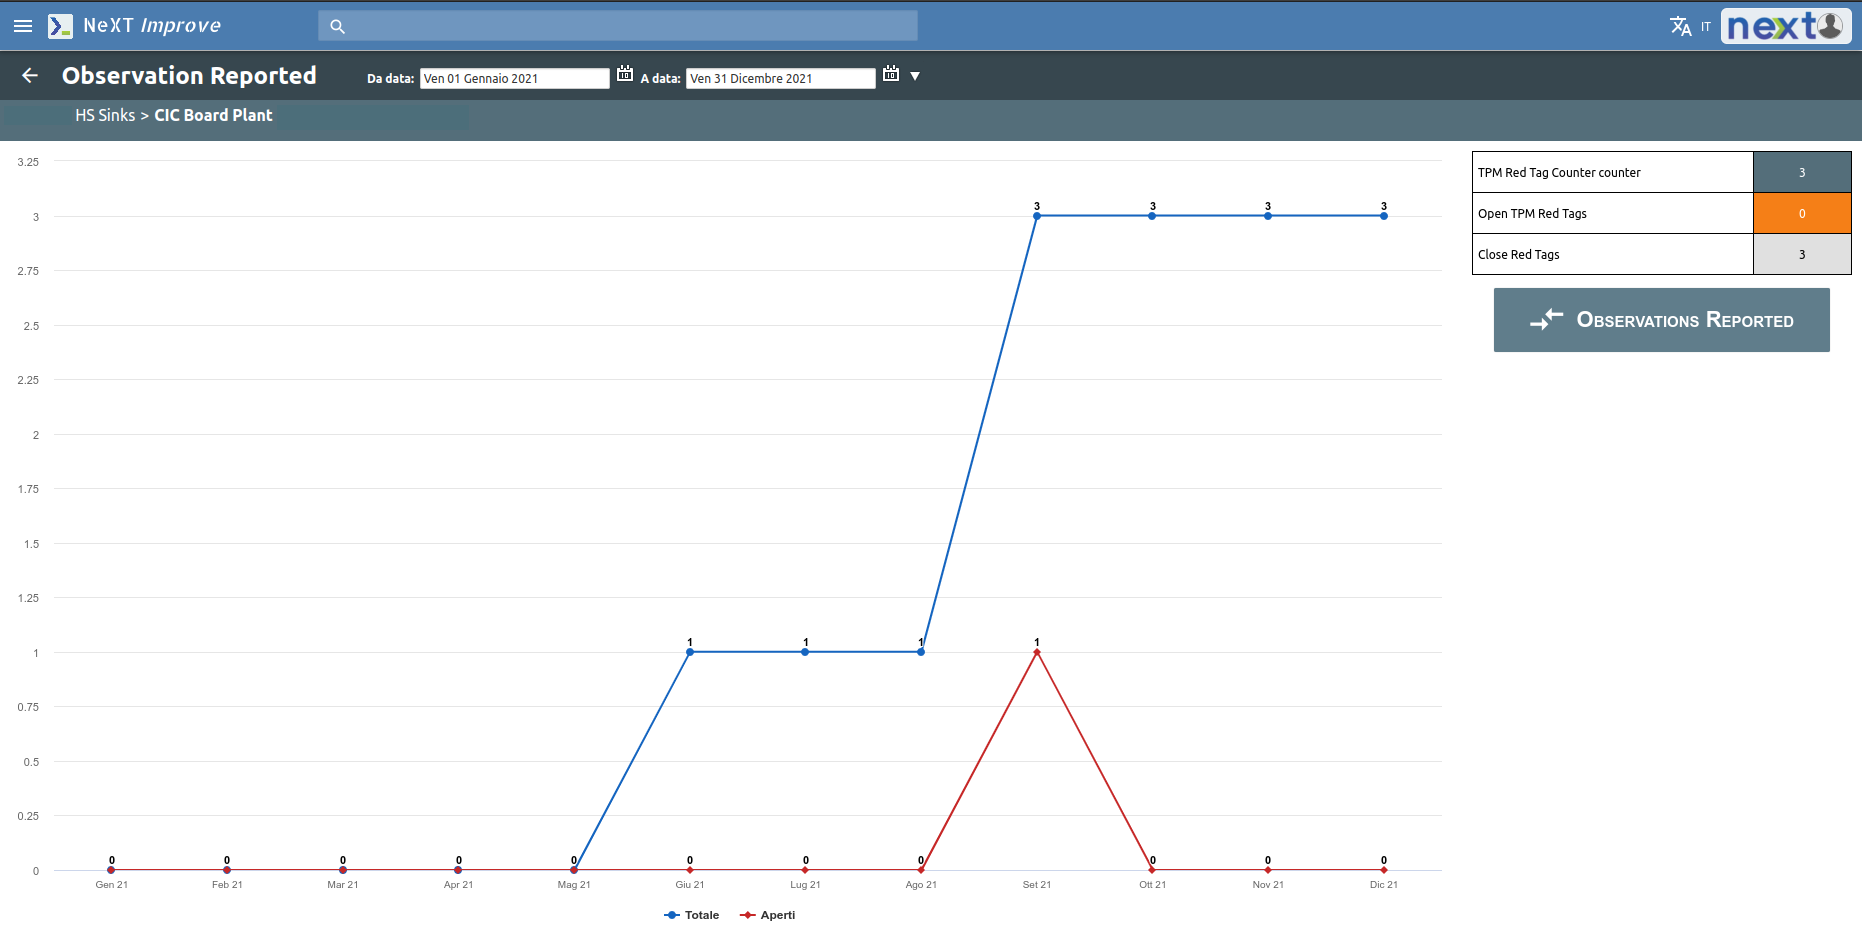Viewport: 1862px width, 949px height.
Task: Go back using the arrow icon
Action: (30, 76)
